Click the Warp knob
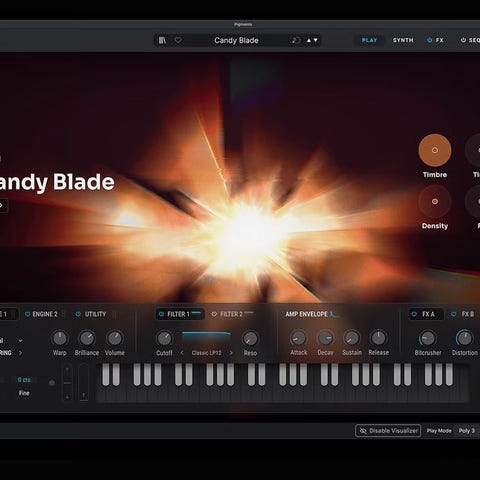The height and width of the screenshot is (480, 480). [x=60, y=338]
